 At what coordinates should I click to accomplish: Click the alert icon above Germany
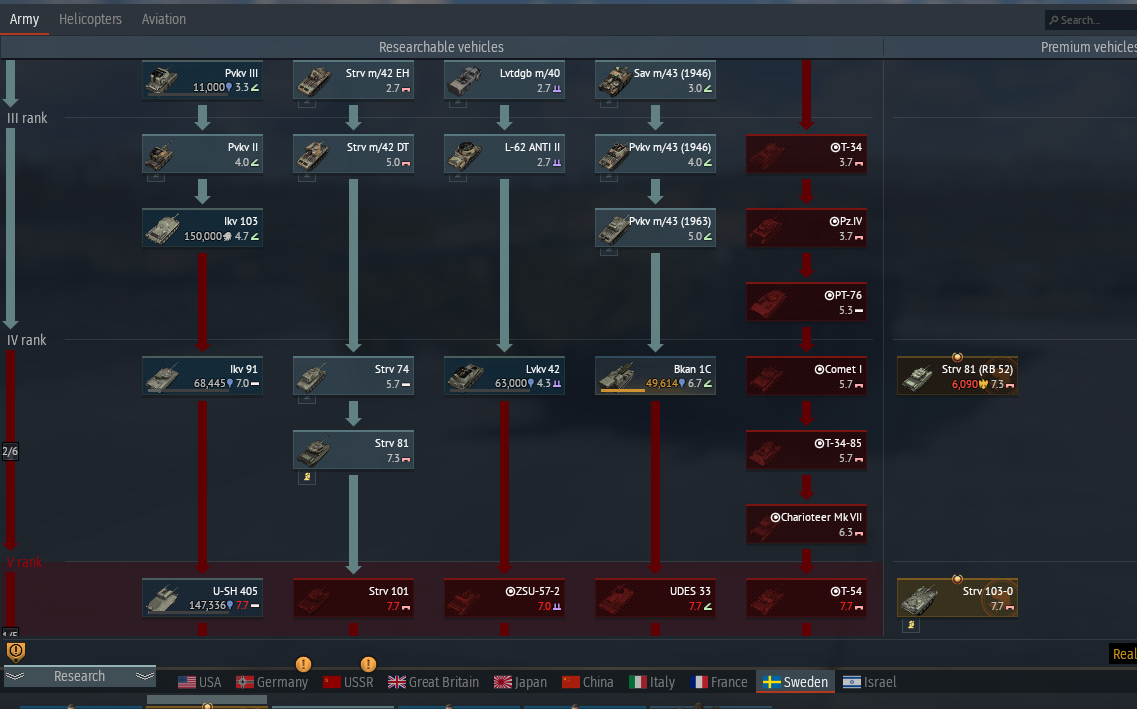click(x=303, y=664)
